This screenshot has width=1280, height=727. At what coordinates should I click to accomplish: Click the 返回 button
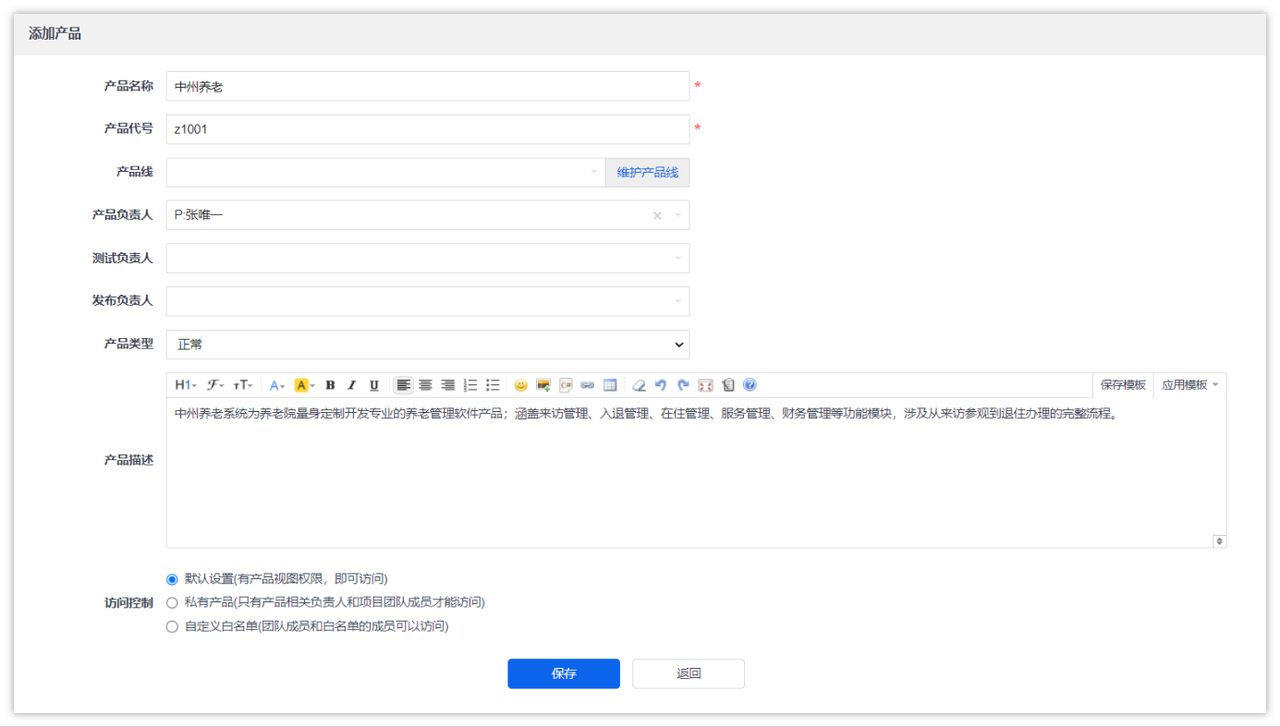688,674
